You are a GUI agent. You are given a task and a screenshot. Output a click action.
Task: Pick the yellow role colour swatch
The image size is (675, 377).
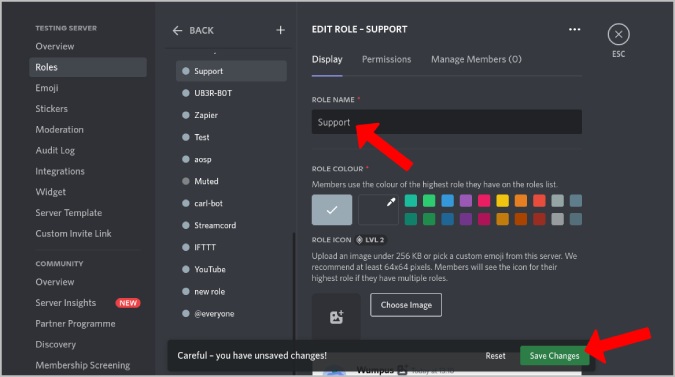[502, 201]
